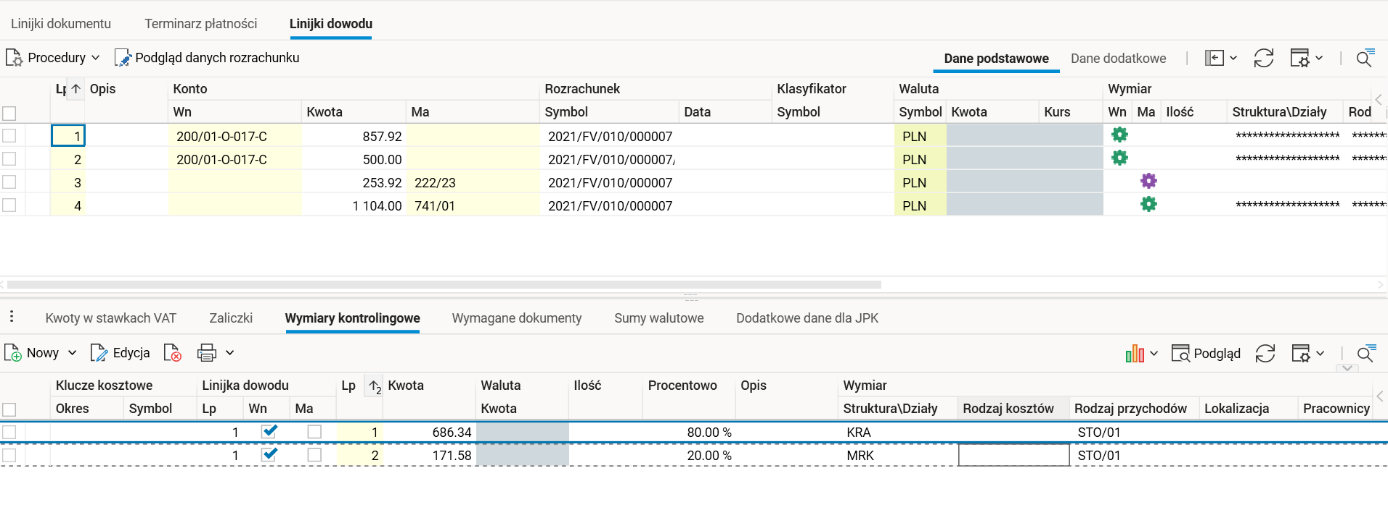
Task: Open the upper grid settings dropdown
Action: pyautogui.click(x=1307, y=58)
